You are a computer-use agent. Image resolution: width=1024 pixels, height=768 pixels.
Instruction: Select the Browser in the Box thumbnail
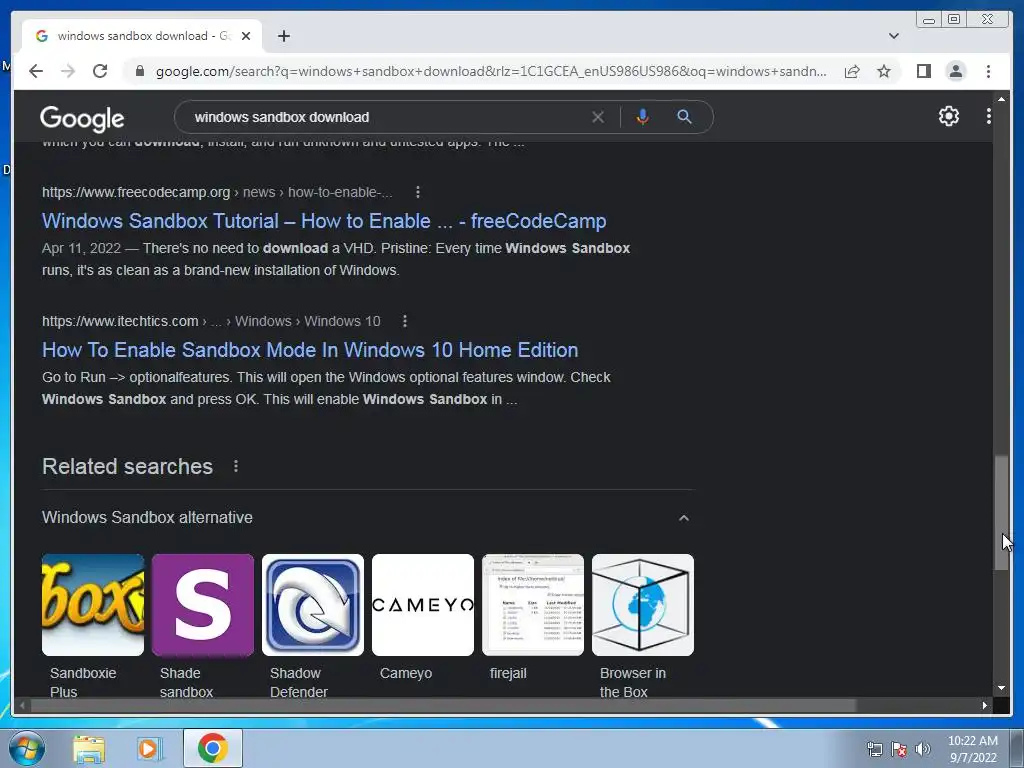tap(643, 605)
